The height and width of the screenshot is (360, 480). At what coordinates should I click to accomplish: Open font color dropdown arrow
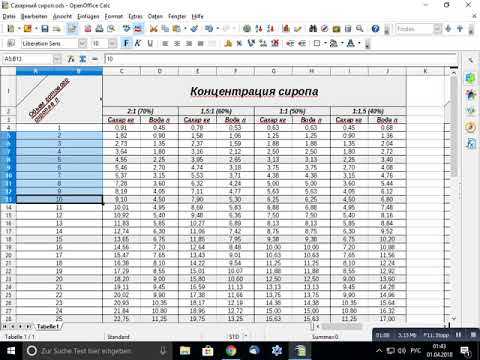pyautogui.click(x=359, y=43)
